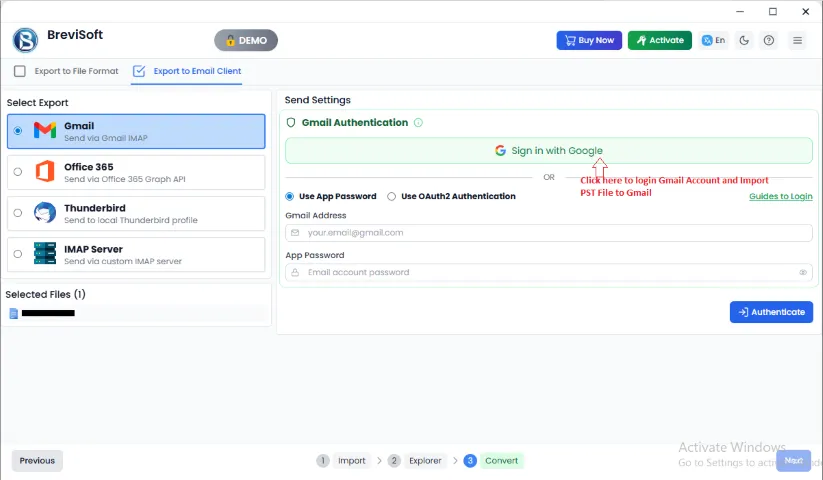Maximize the BreviSoft window
Viewport: 823px width, 480px height.
tap(773, 12)
